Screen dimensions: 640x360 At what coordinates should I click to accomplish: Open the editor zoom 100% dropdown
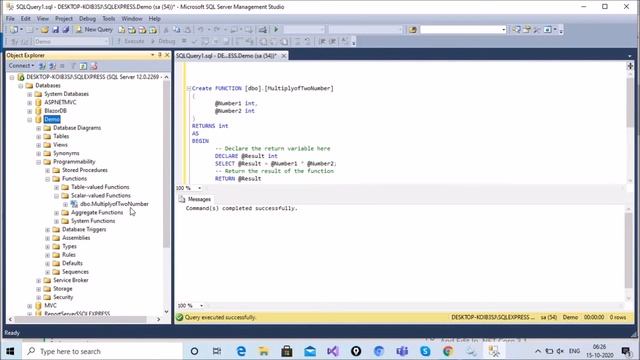coord(200,188)
